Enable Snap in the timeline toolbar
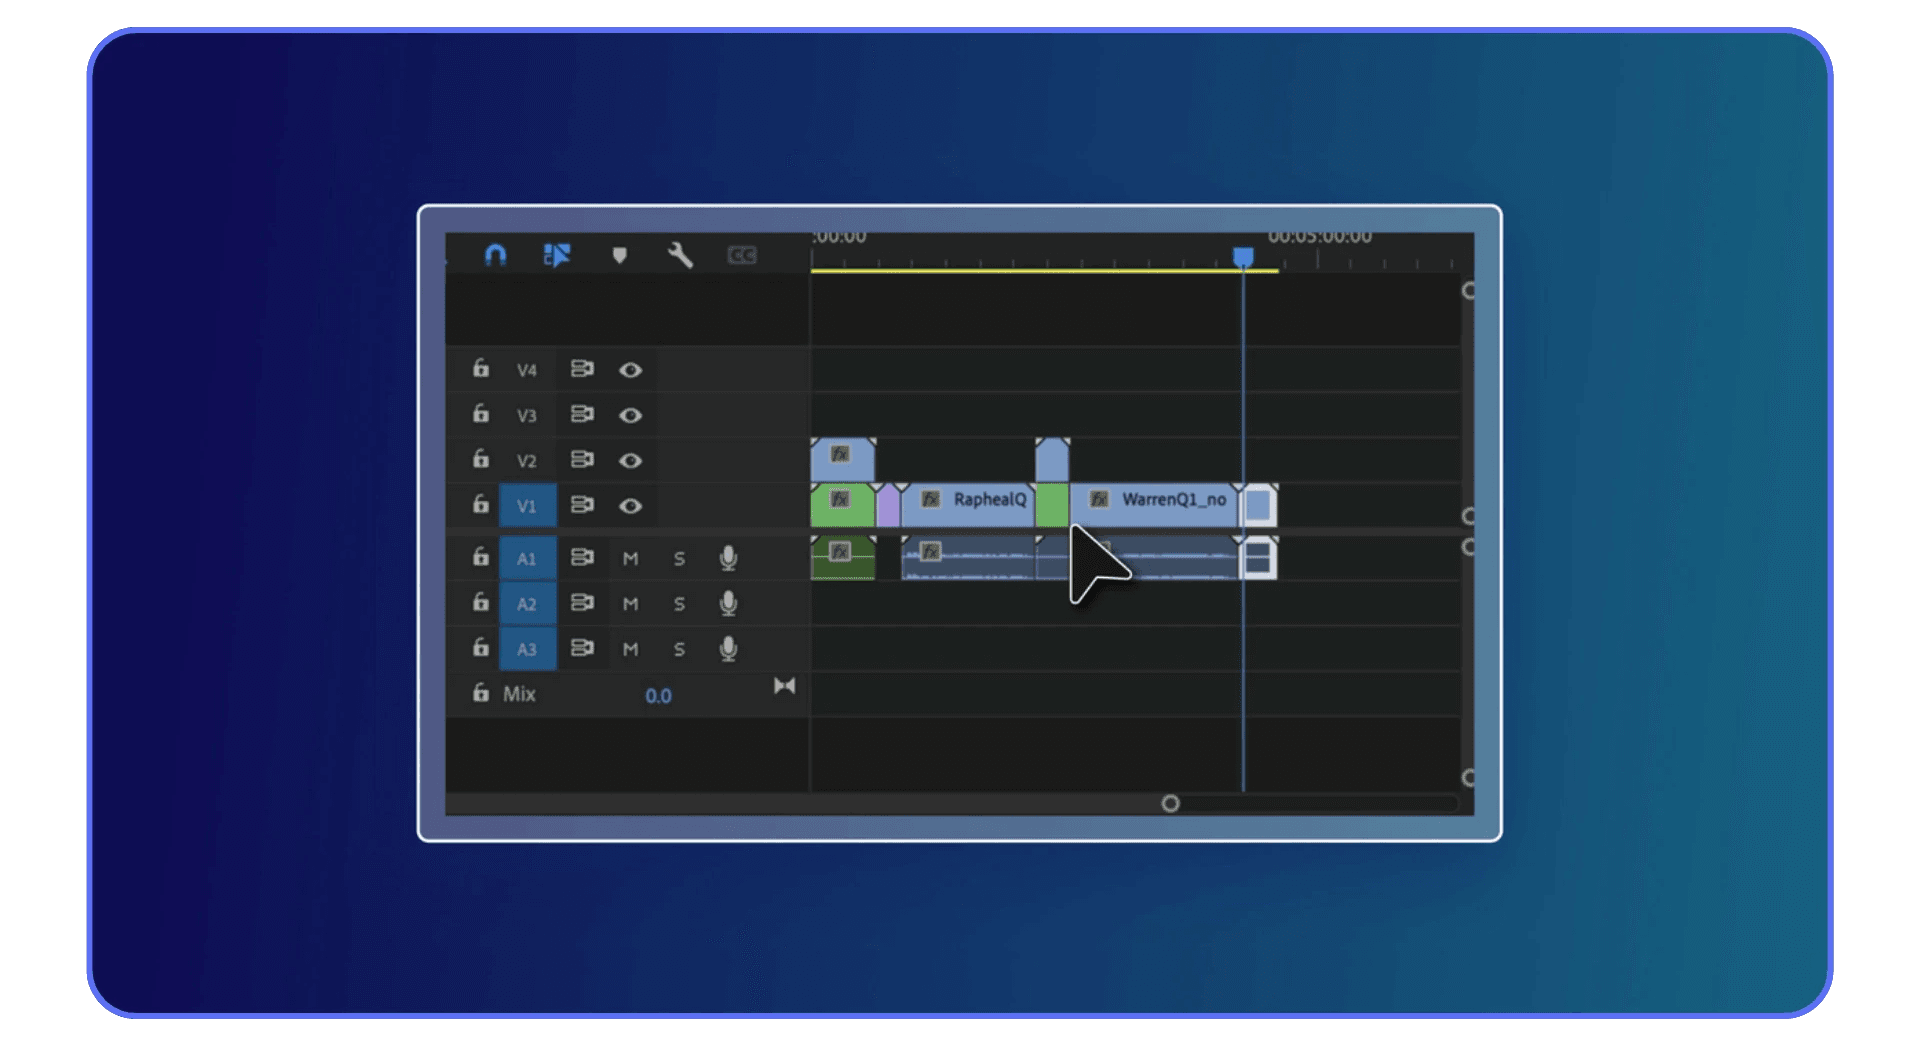 pos(497,255)
